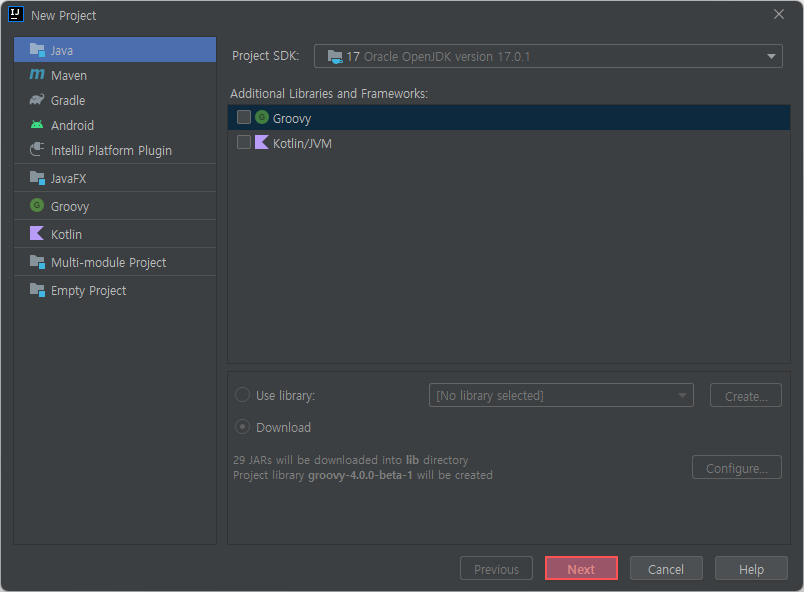The height and width of the screenshot is (592, 804).
Task: Click the JDK folder icon in SDK field
Action: 335,56
